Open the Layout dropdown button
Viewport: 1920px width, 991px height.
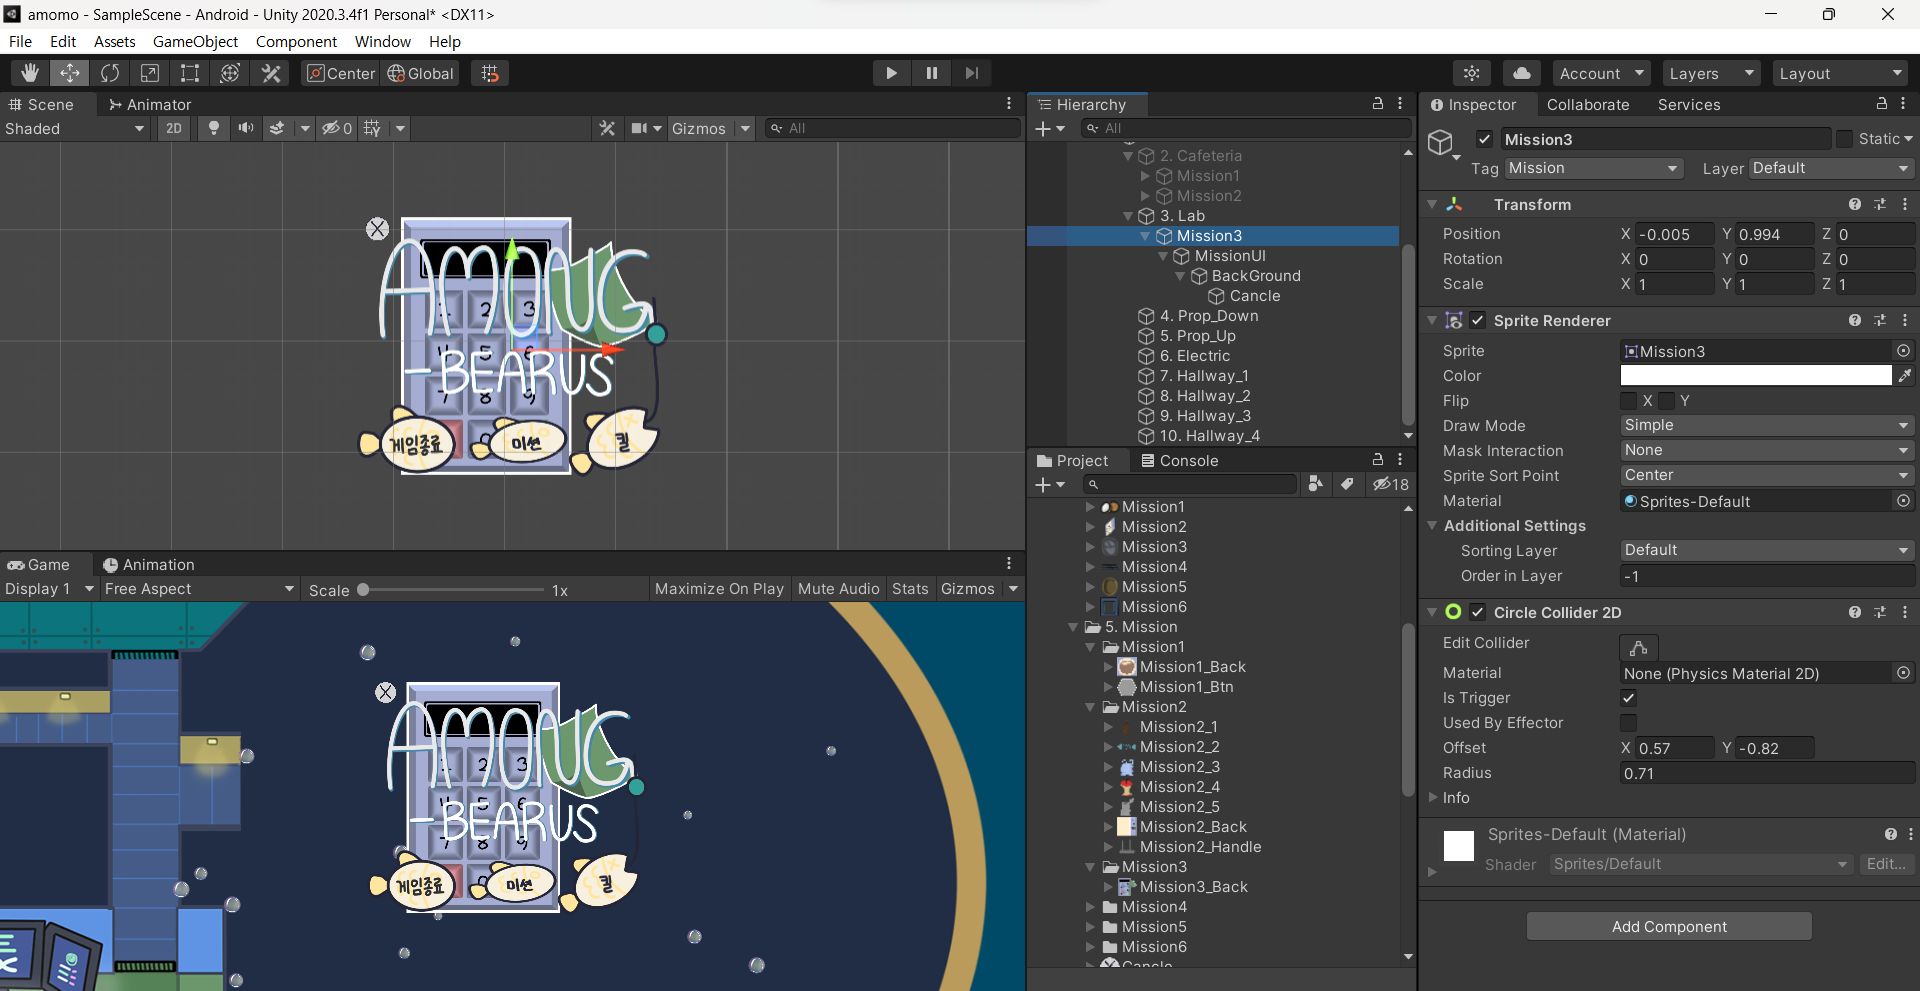click(x=1840, y=73)
